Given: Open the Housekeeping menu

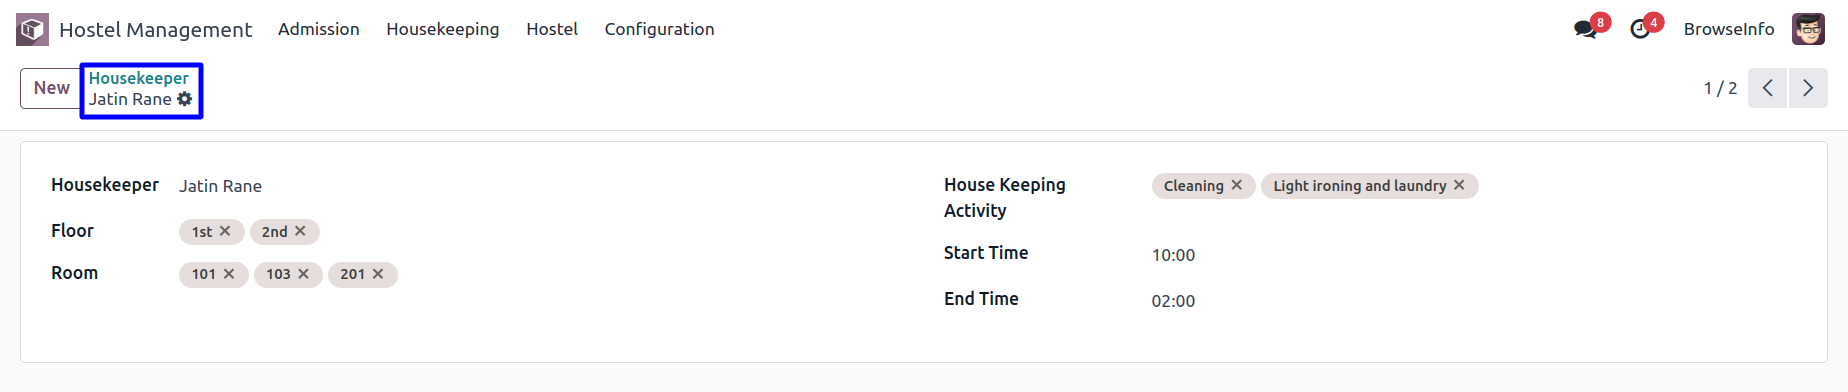Looking at the screenshot, I should pyautogui.click(x=443, y=29).
